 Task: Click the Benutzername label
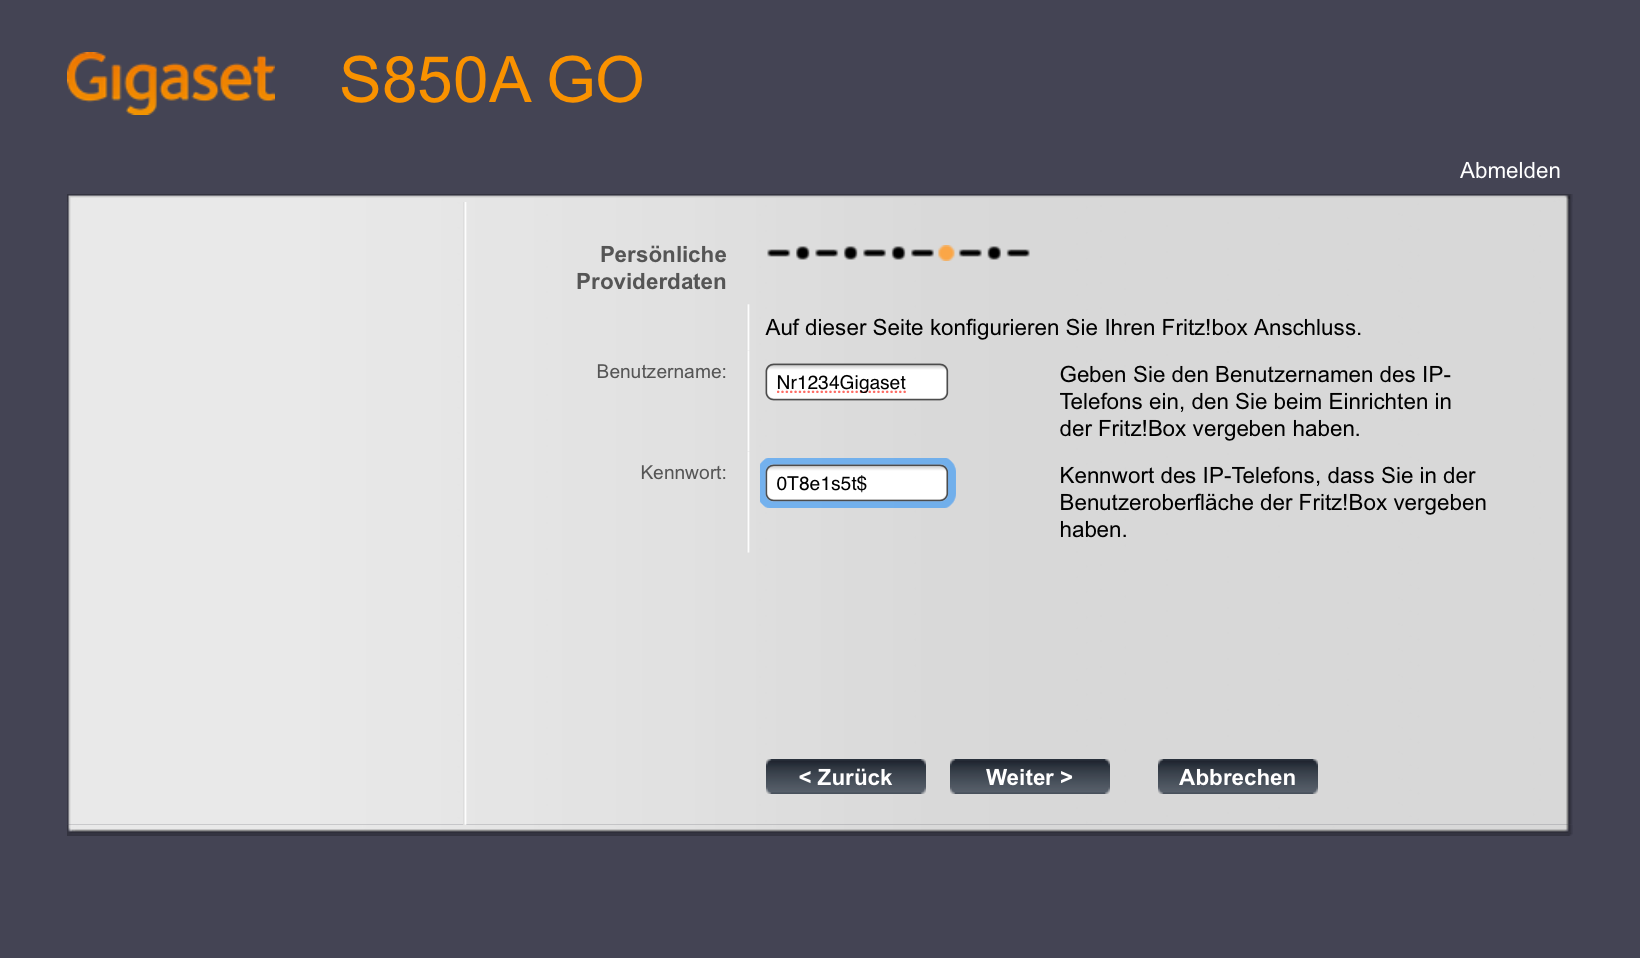pos(661,371)
